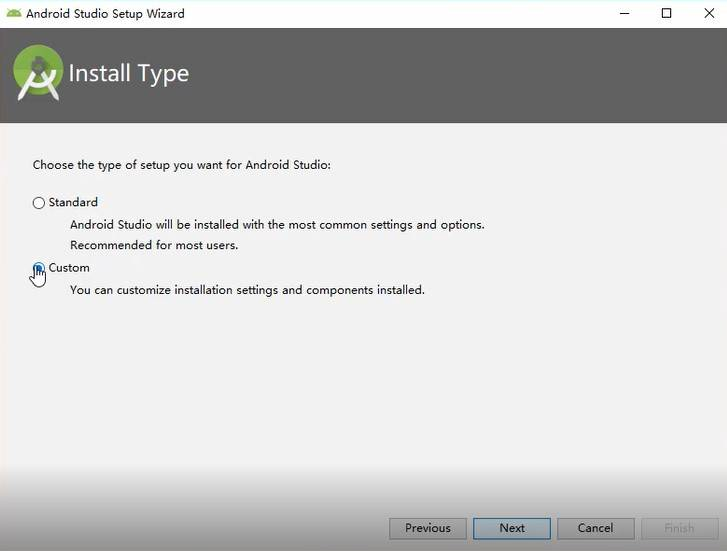Click the 'Install Type' heading
This screenshot has height=551, width=727.
[129, 74]
